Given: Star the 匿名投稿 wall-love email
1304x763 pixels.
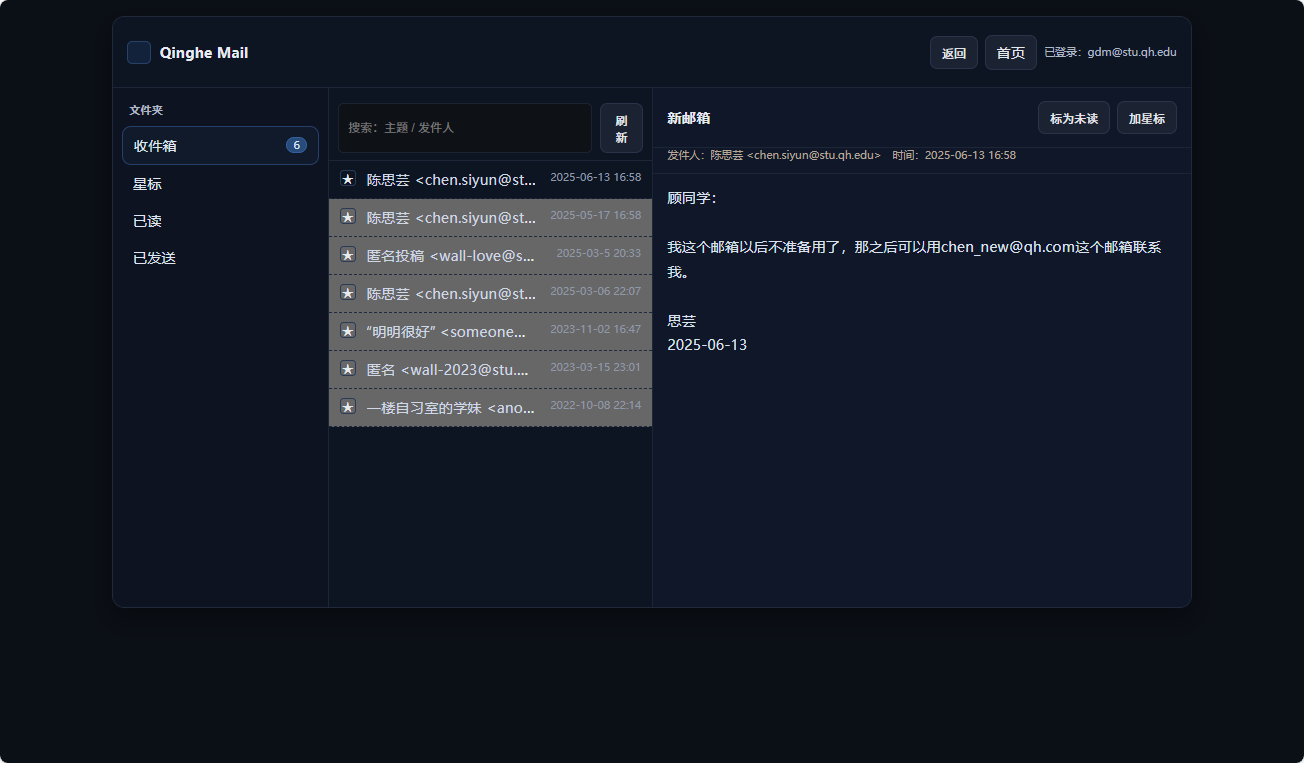Looking at the screenshot, I should (348, 255).
